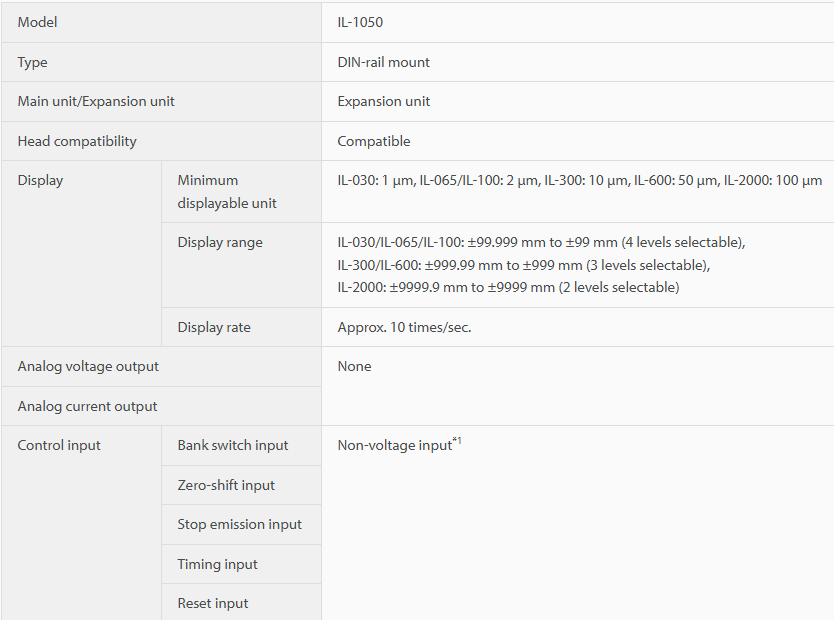Viewport: 834px width, 620px height.
Task: Click the Display rate label
Action: [214, 328]
